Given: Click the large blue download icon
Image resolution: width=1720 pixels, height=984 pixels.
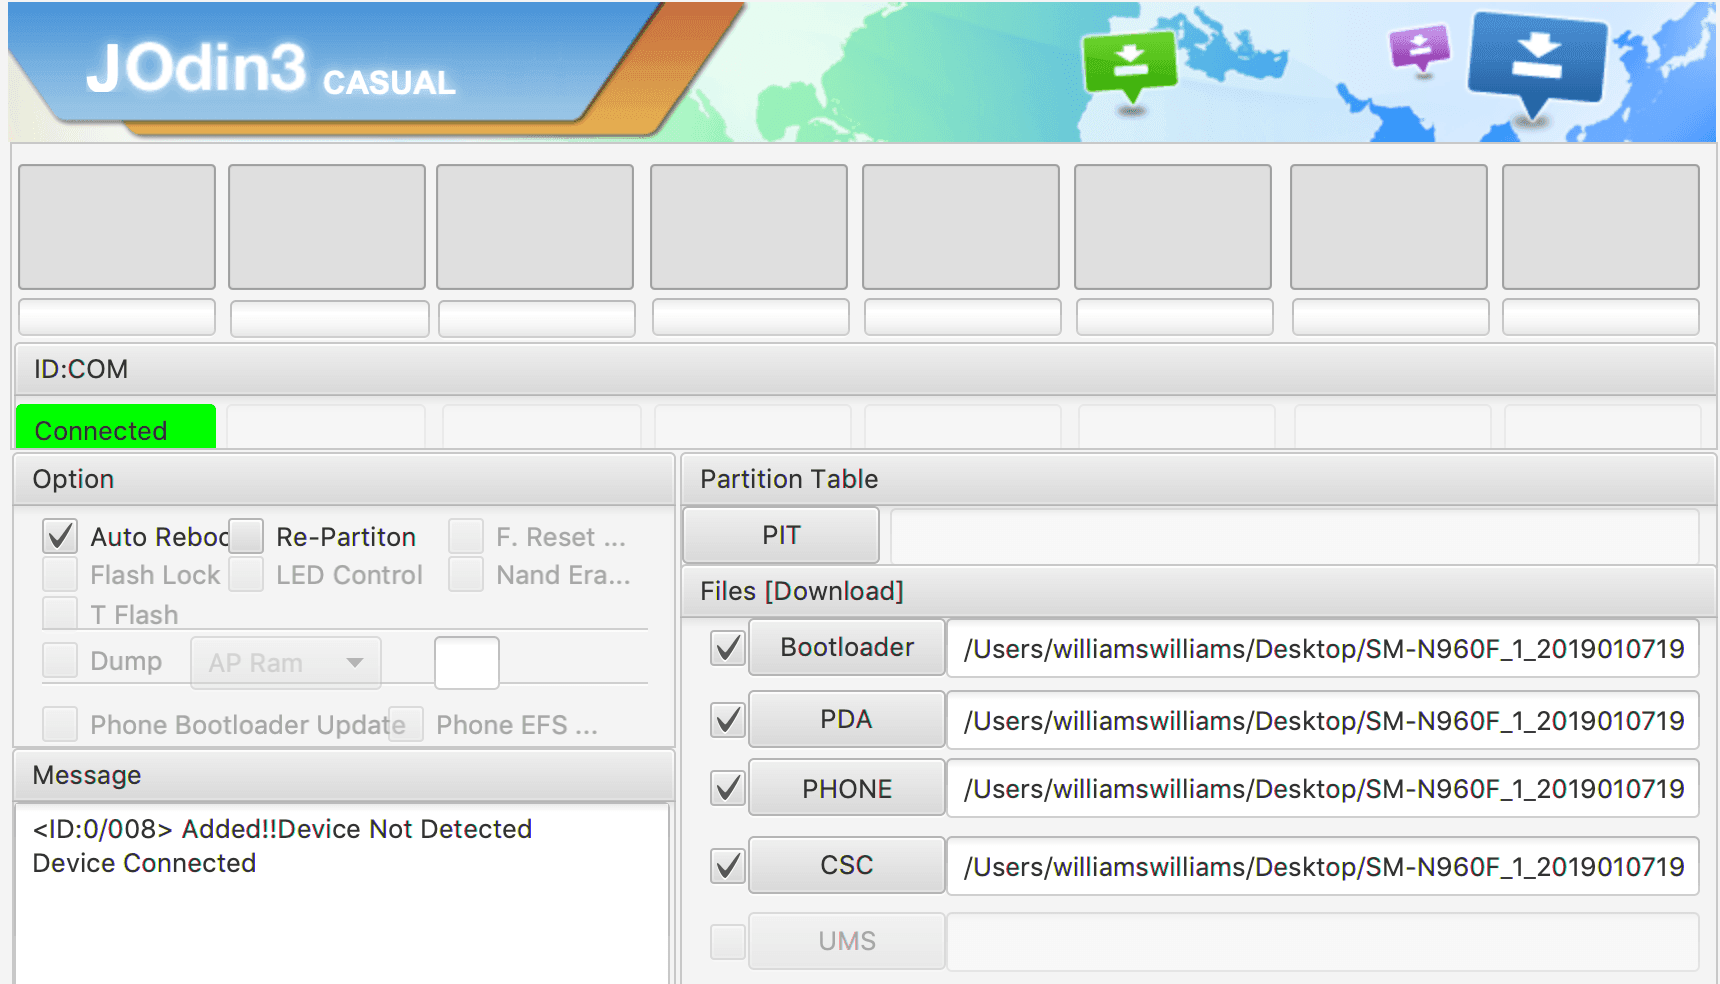Looking at the screenshot, I should (1537, 62).
